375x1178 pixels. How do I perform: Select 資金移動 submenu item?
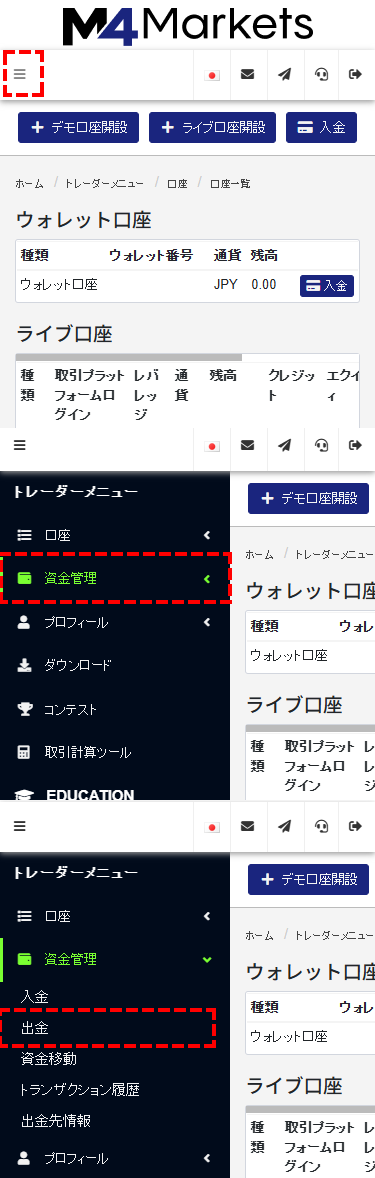pos(49,1059)
